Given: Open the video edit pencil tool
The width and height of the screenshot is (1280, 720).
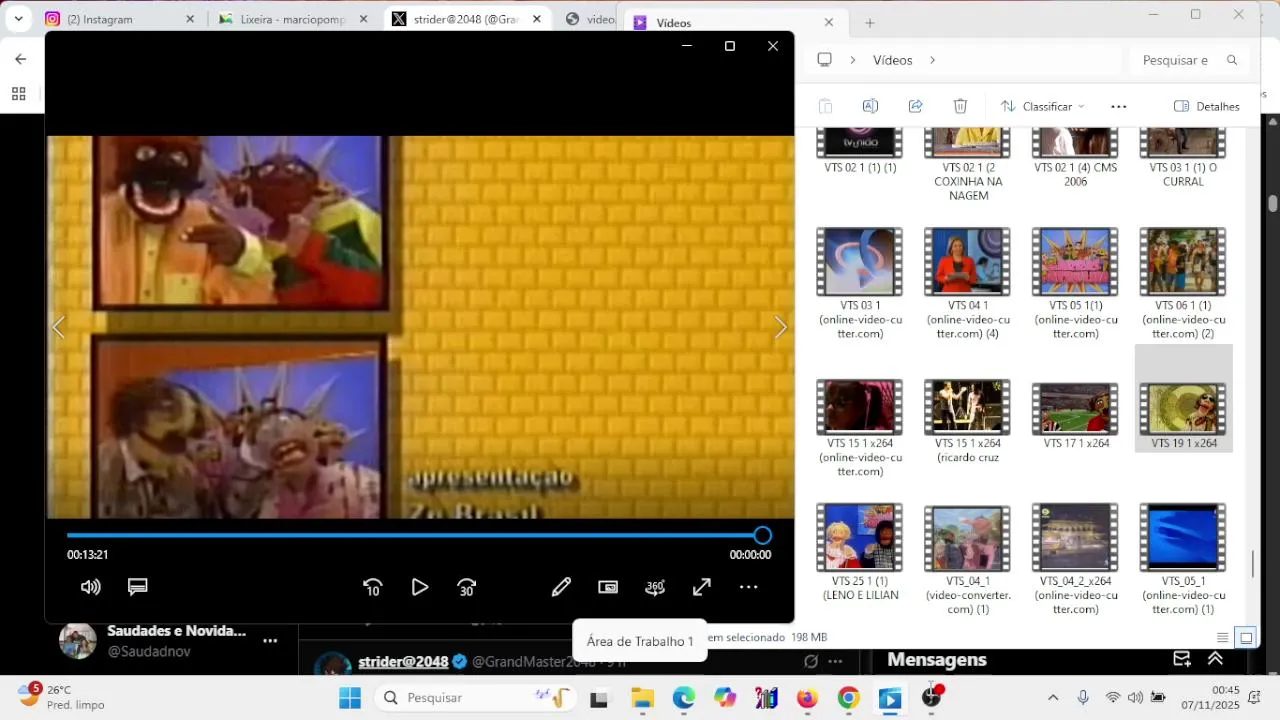Looking at the screenshot, I should 561,587.
